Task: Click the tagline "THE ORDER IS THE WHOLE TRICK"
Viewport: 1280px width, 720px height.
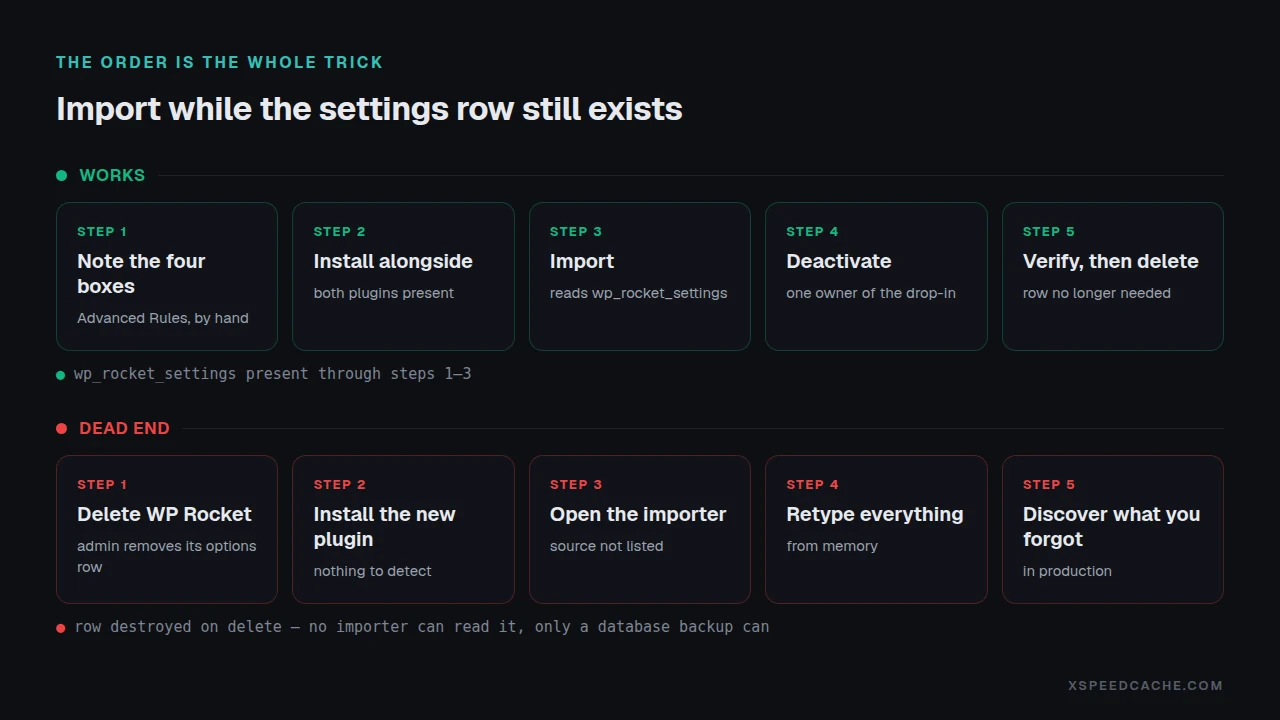Action: click(x=219, y=62)
